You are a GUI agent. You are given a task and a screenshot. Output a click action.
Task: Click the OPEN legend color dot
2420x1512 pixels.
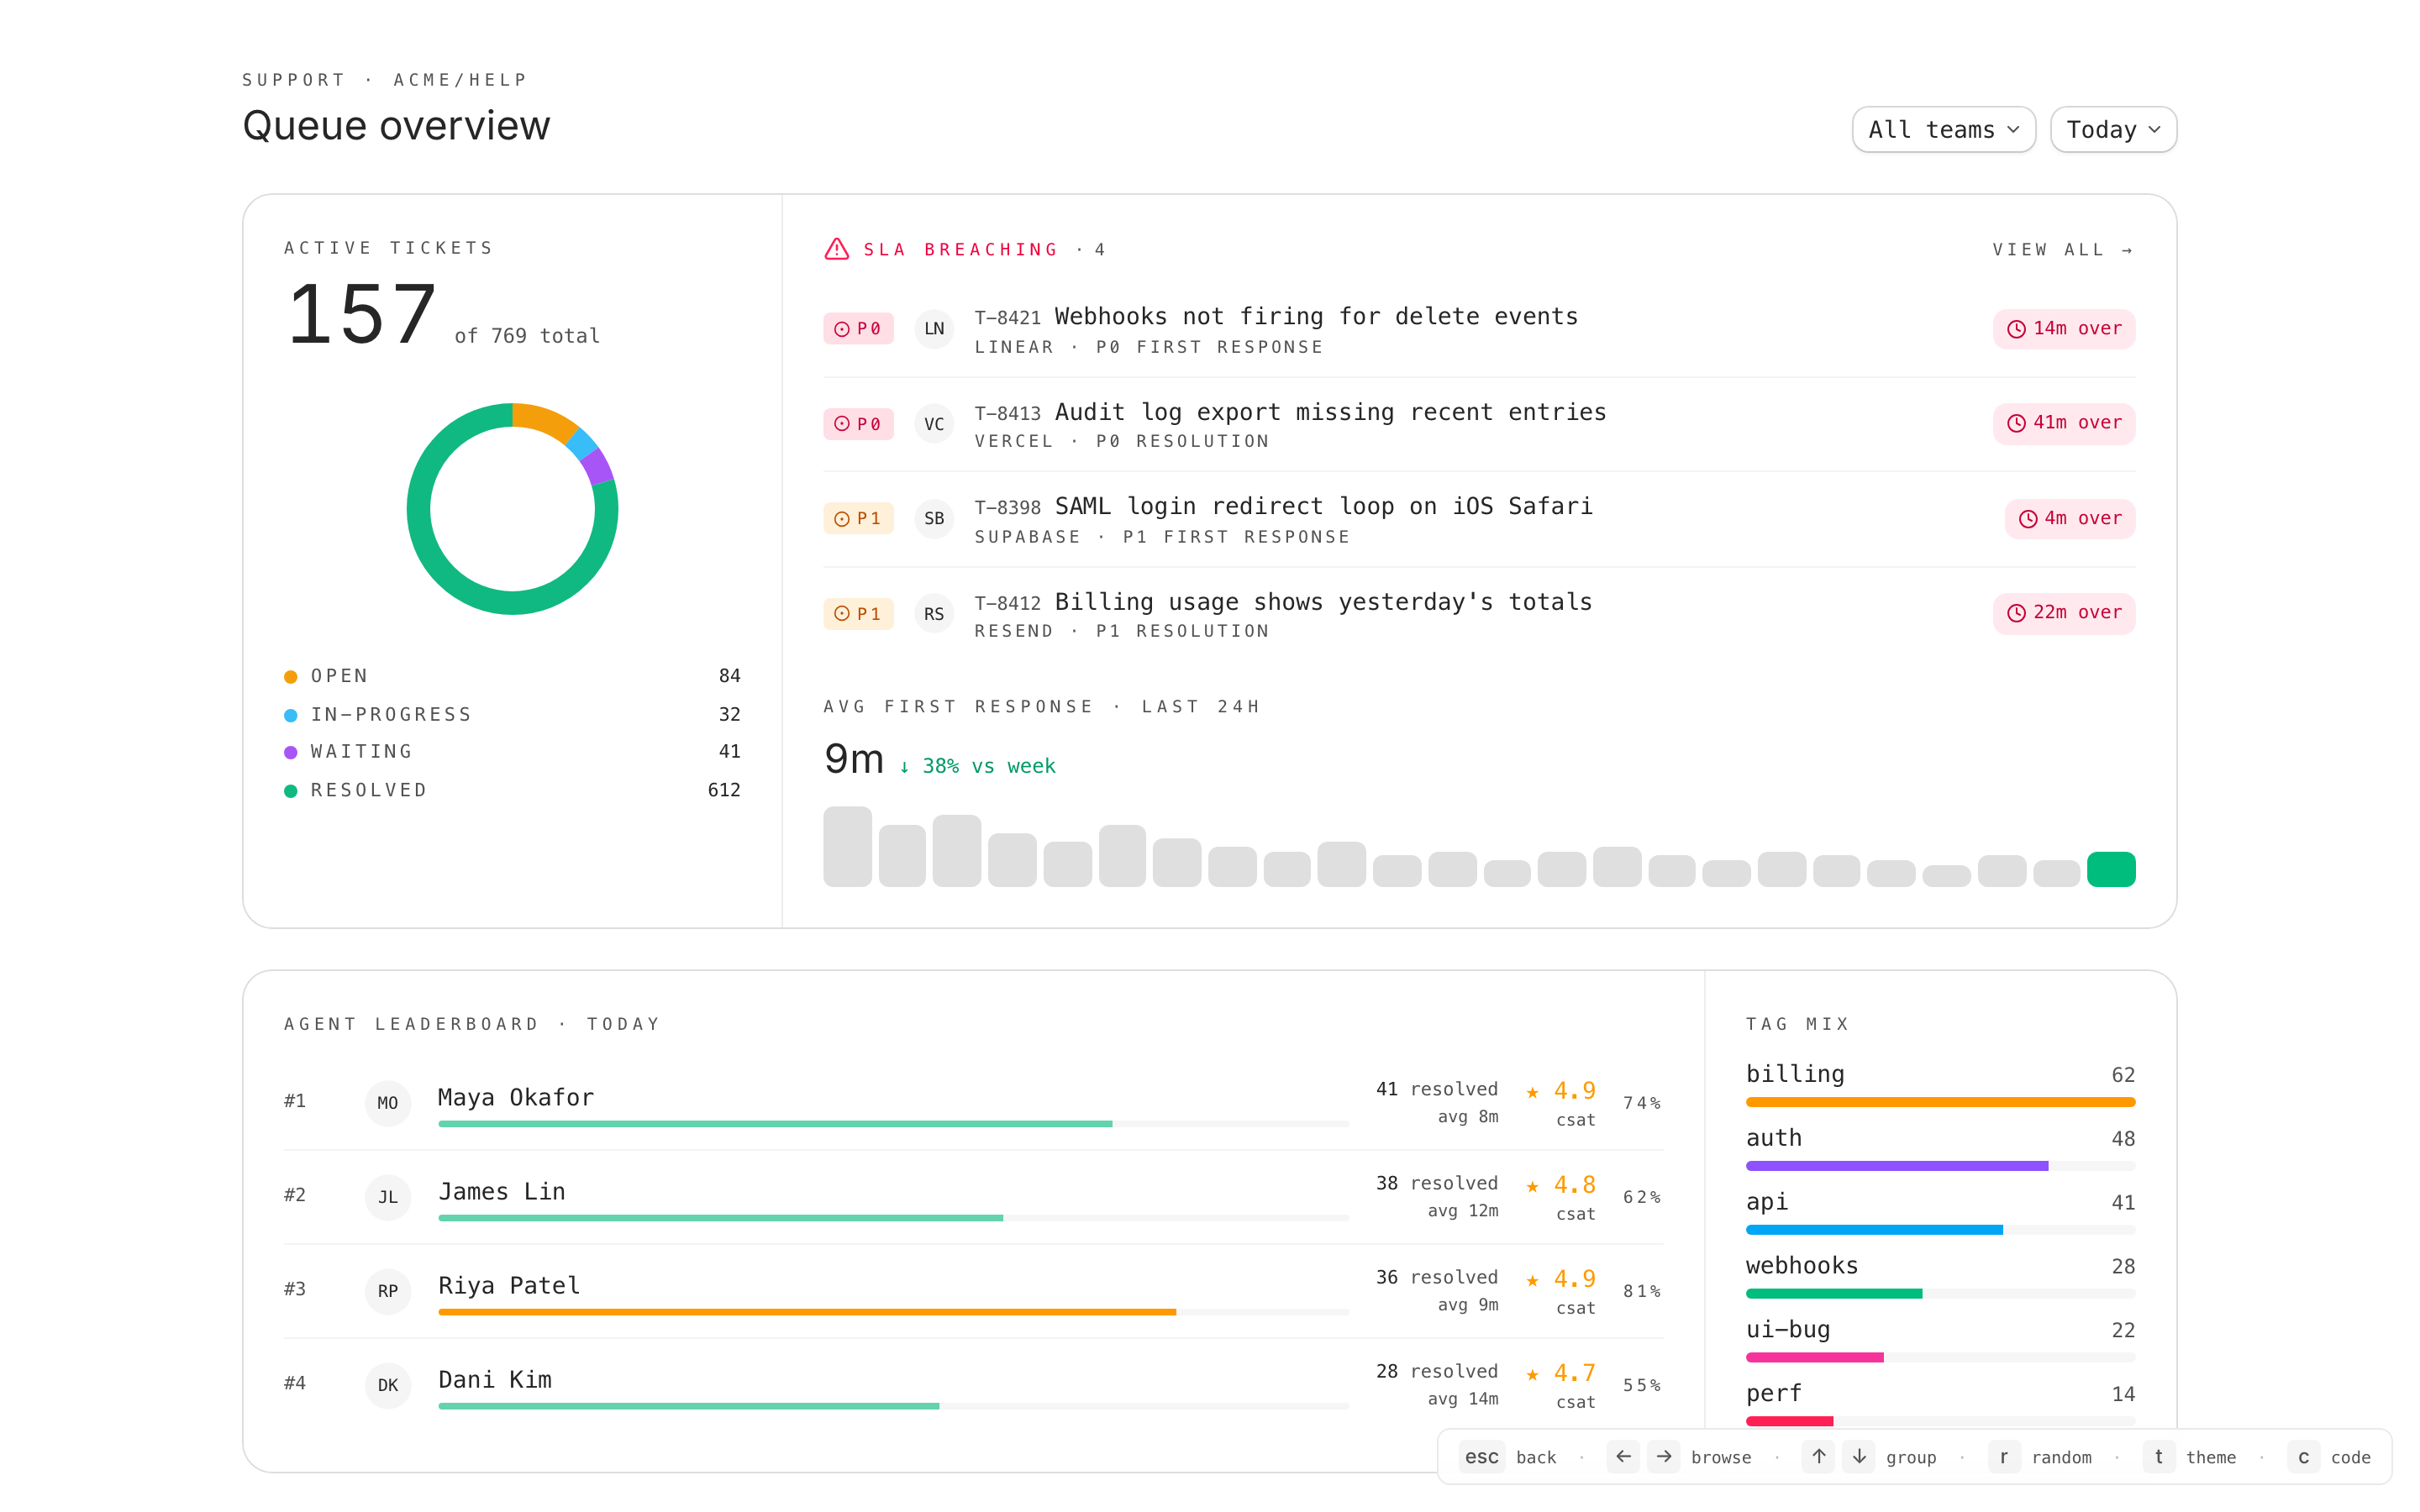point(291,677)
